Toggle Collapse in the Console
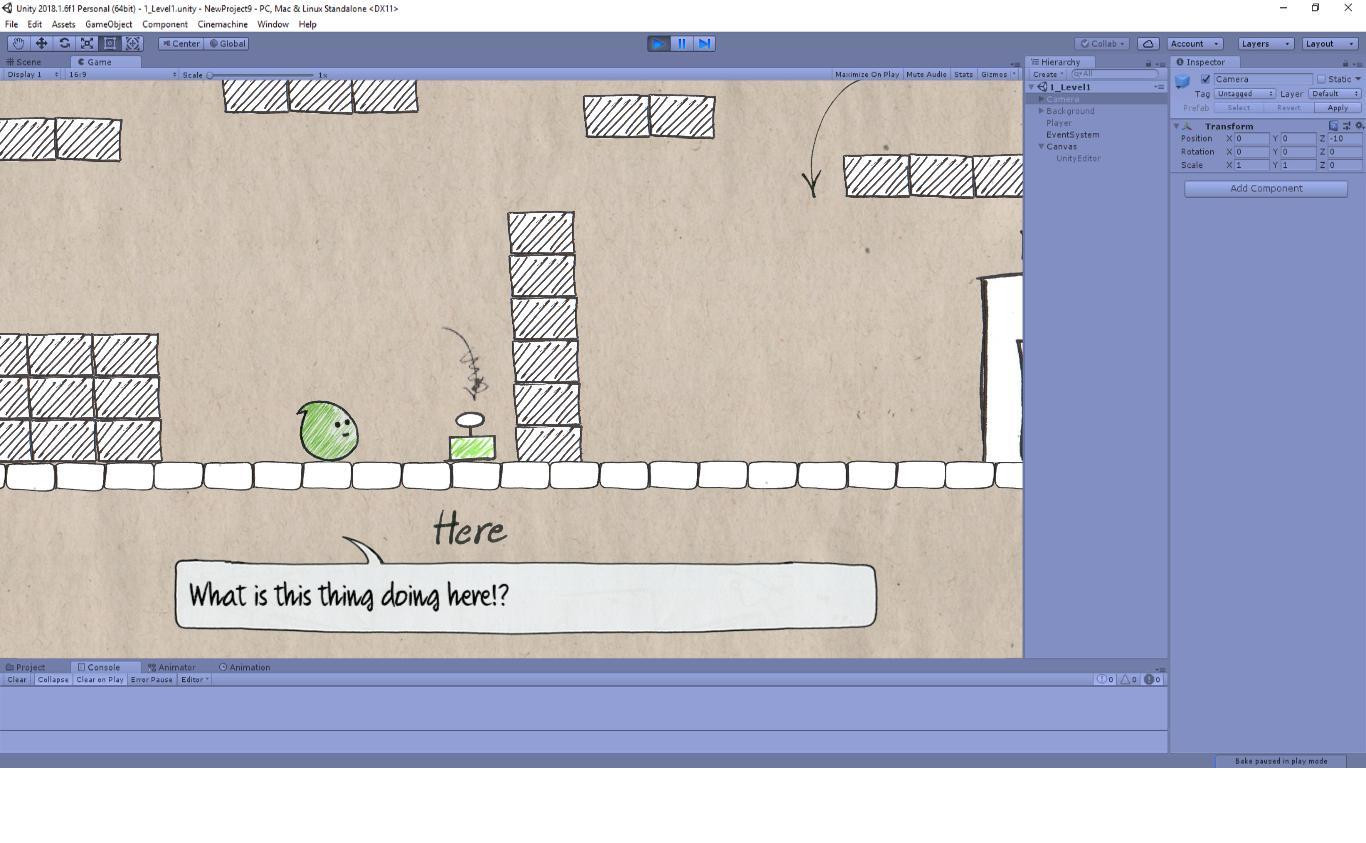Viewport: 1366px width, 843px height. pyautogui.click(x=53, y=679)
